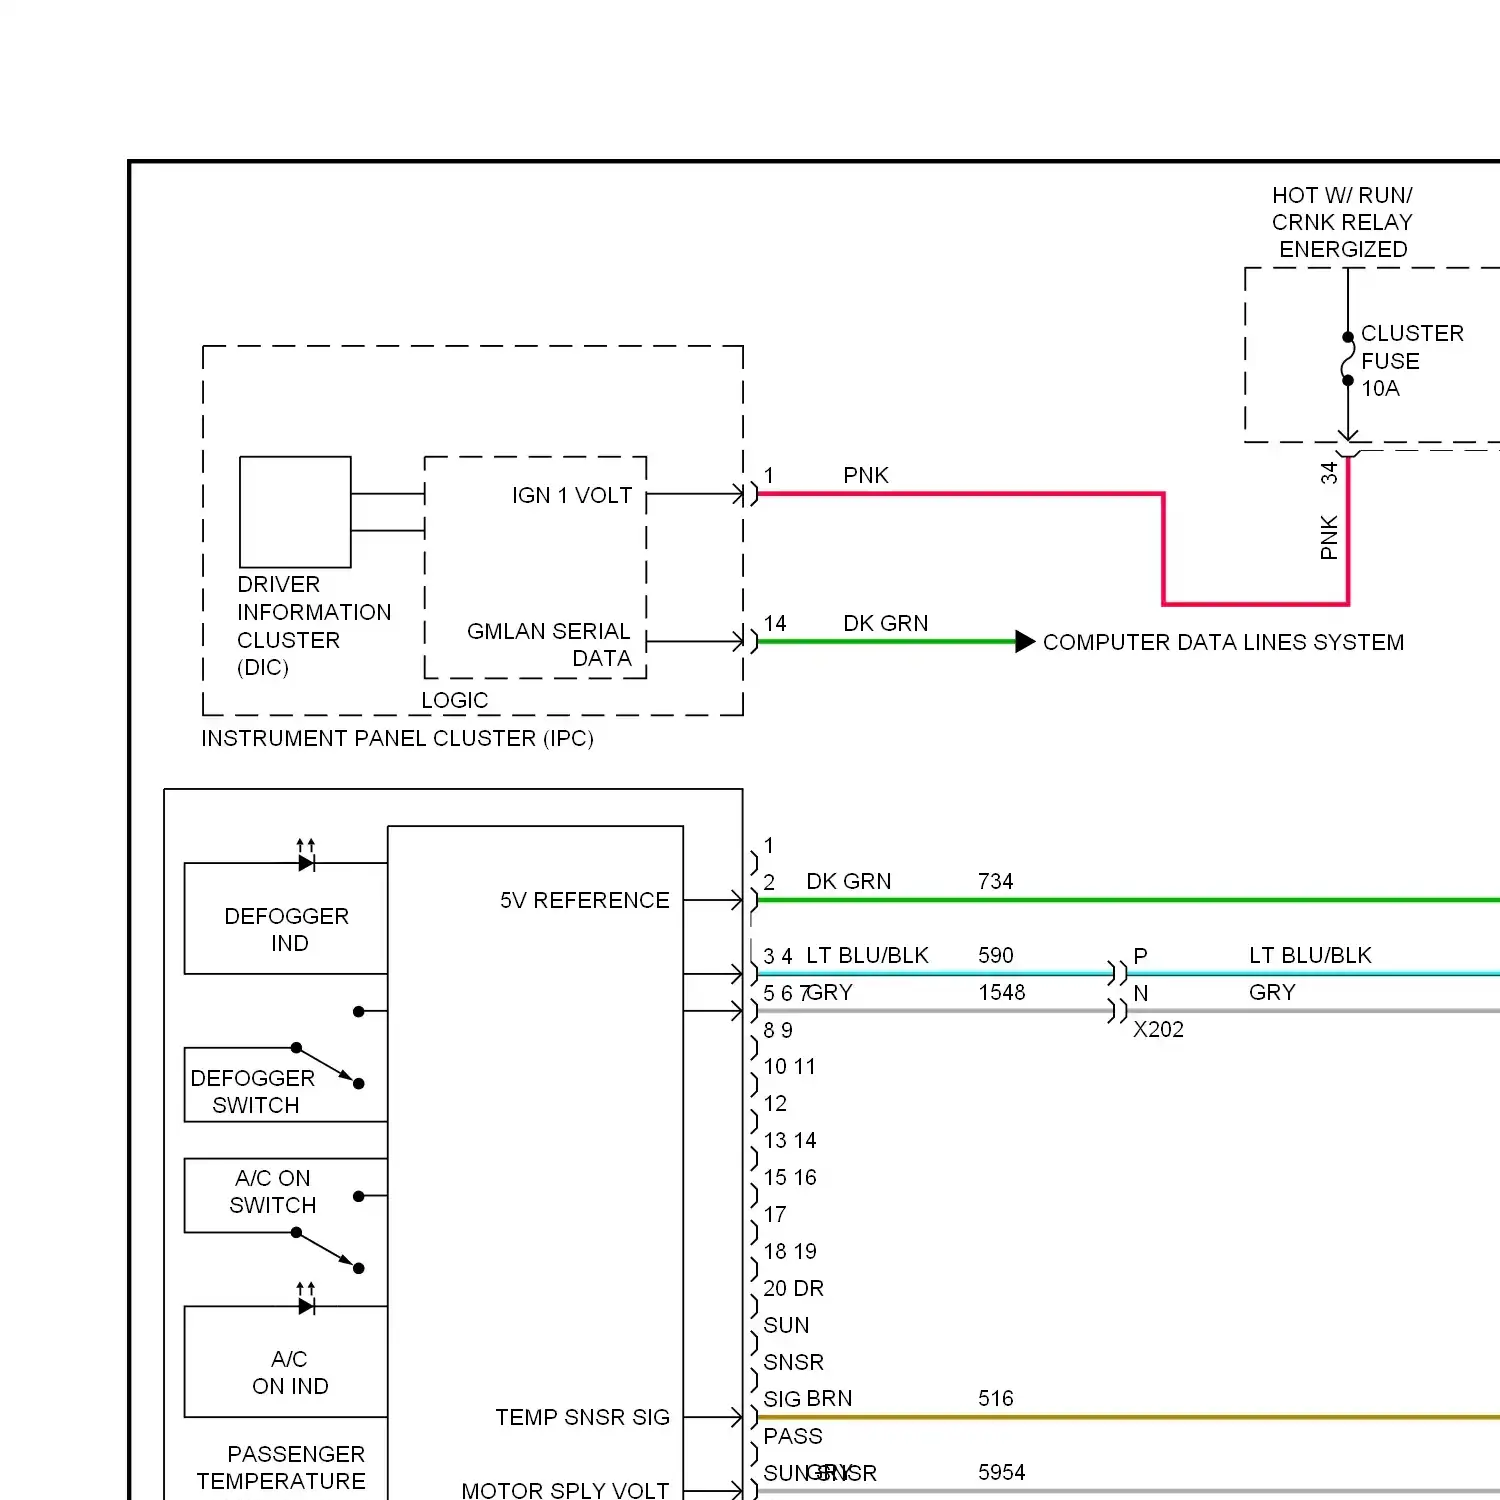Click the COMPUTER DATA LINES arrow symbol
Screen dimensions: 1500x1500
[x=1024, y=641]
